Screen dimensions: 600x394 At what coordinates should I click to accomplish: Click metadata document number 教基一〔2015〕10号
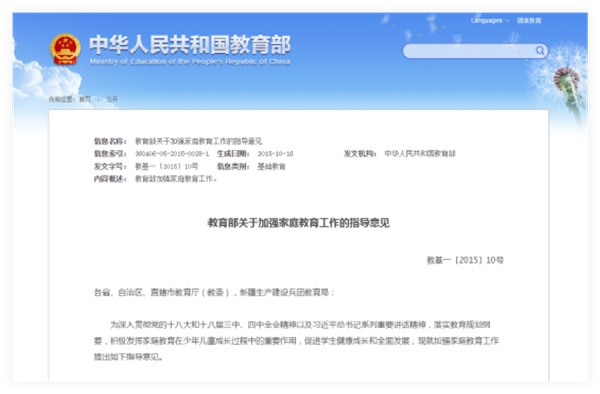tap(166, 166)
